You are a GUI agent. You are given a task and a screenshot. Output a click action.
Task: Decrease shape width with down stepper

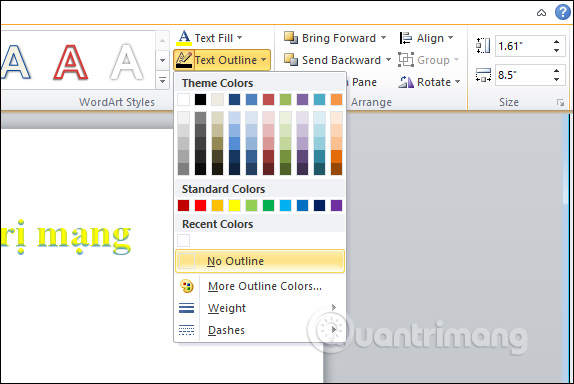[x=556, y=79]
